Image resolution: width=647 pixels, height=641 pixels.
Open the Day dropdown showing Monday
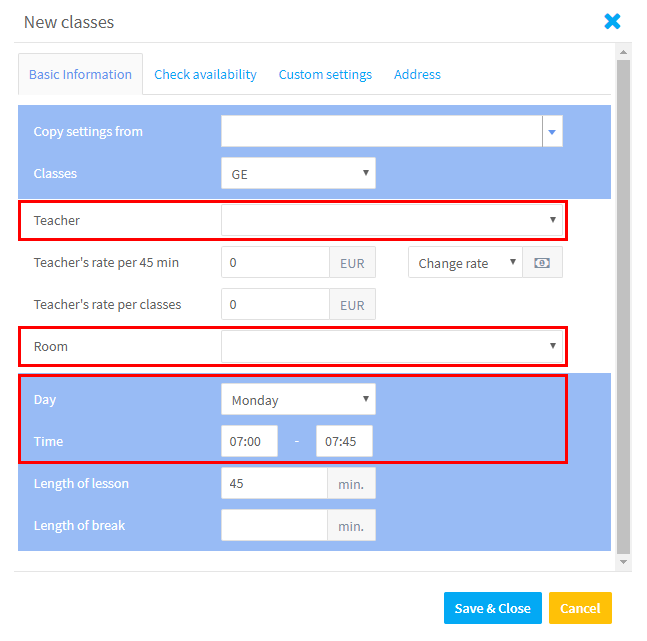click(298, 400)
